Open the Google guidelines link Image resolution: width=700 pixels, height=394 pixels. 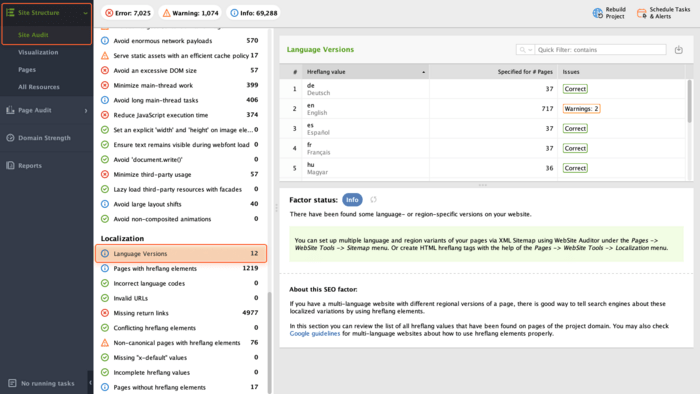315,333
